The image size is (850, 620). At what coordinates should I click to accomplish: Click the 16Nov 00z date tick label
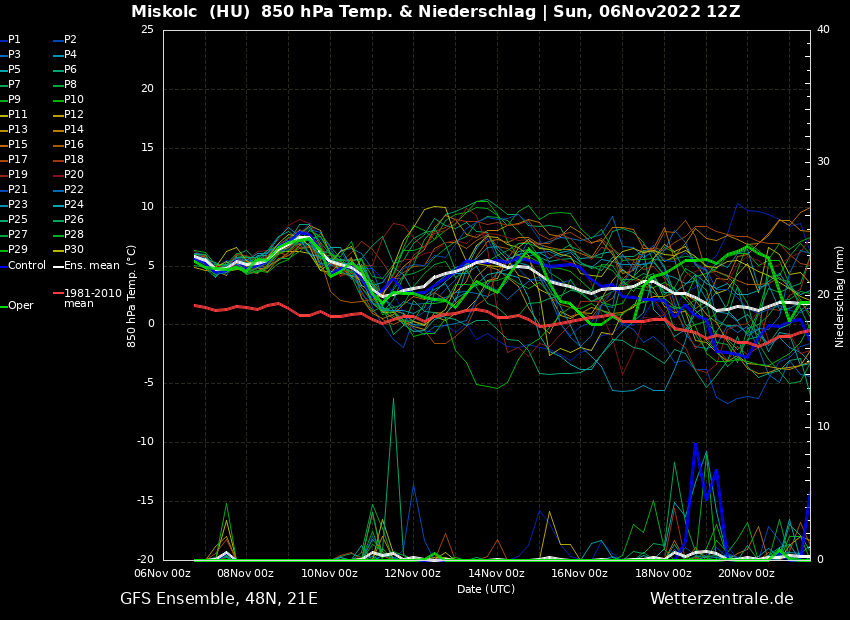[x=579, y=573]
